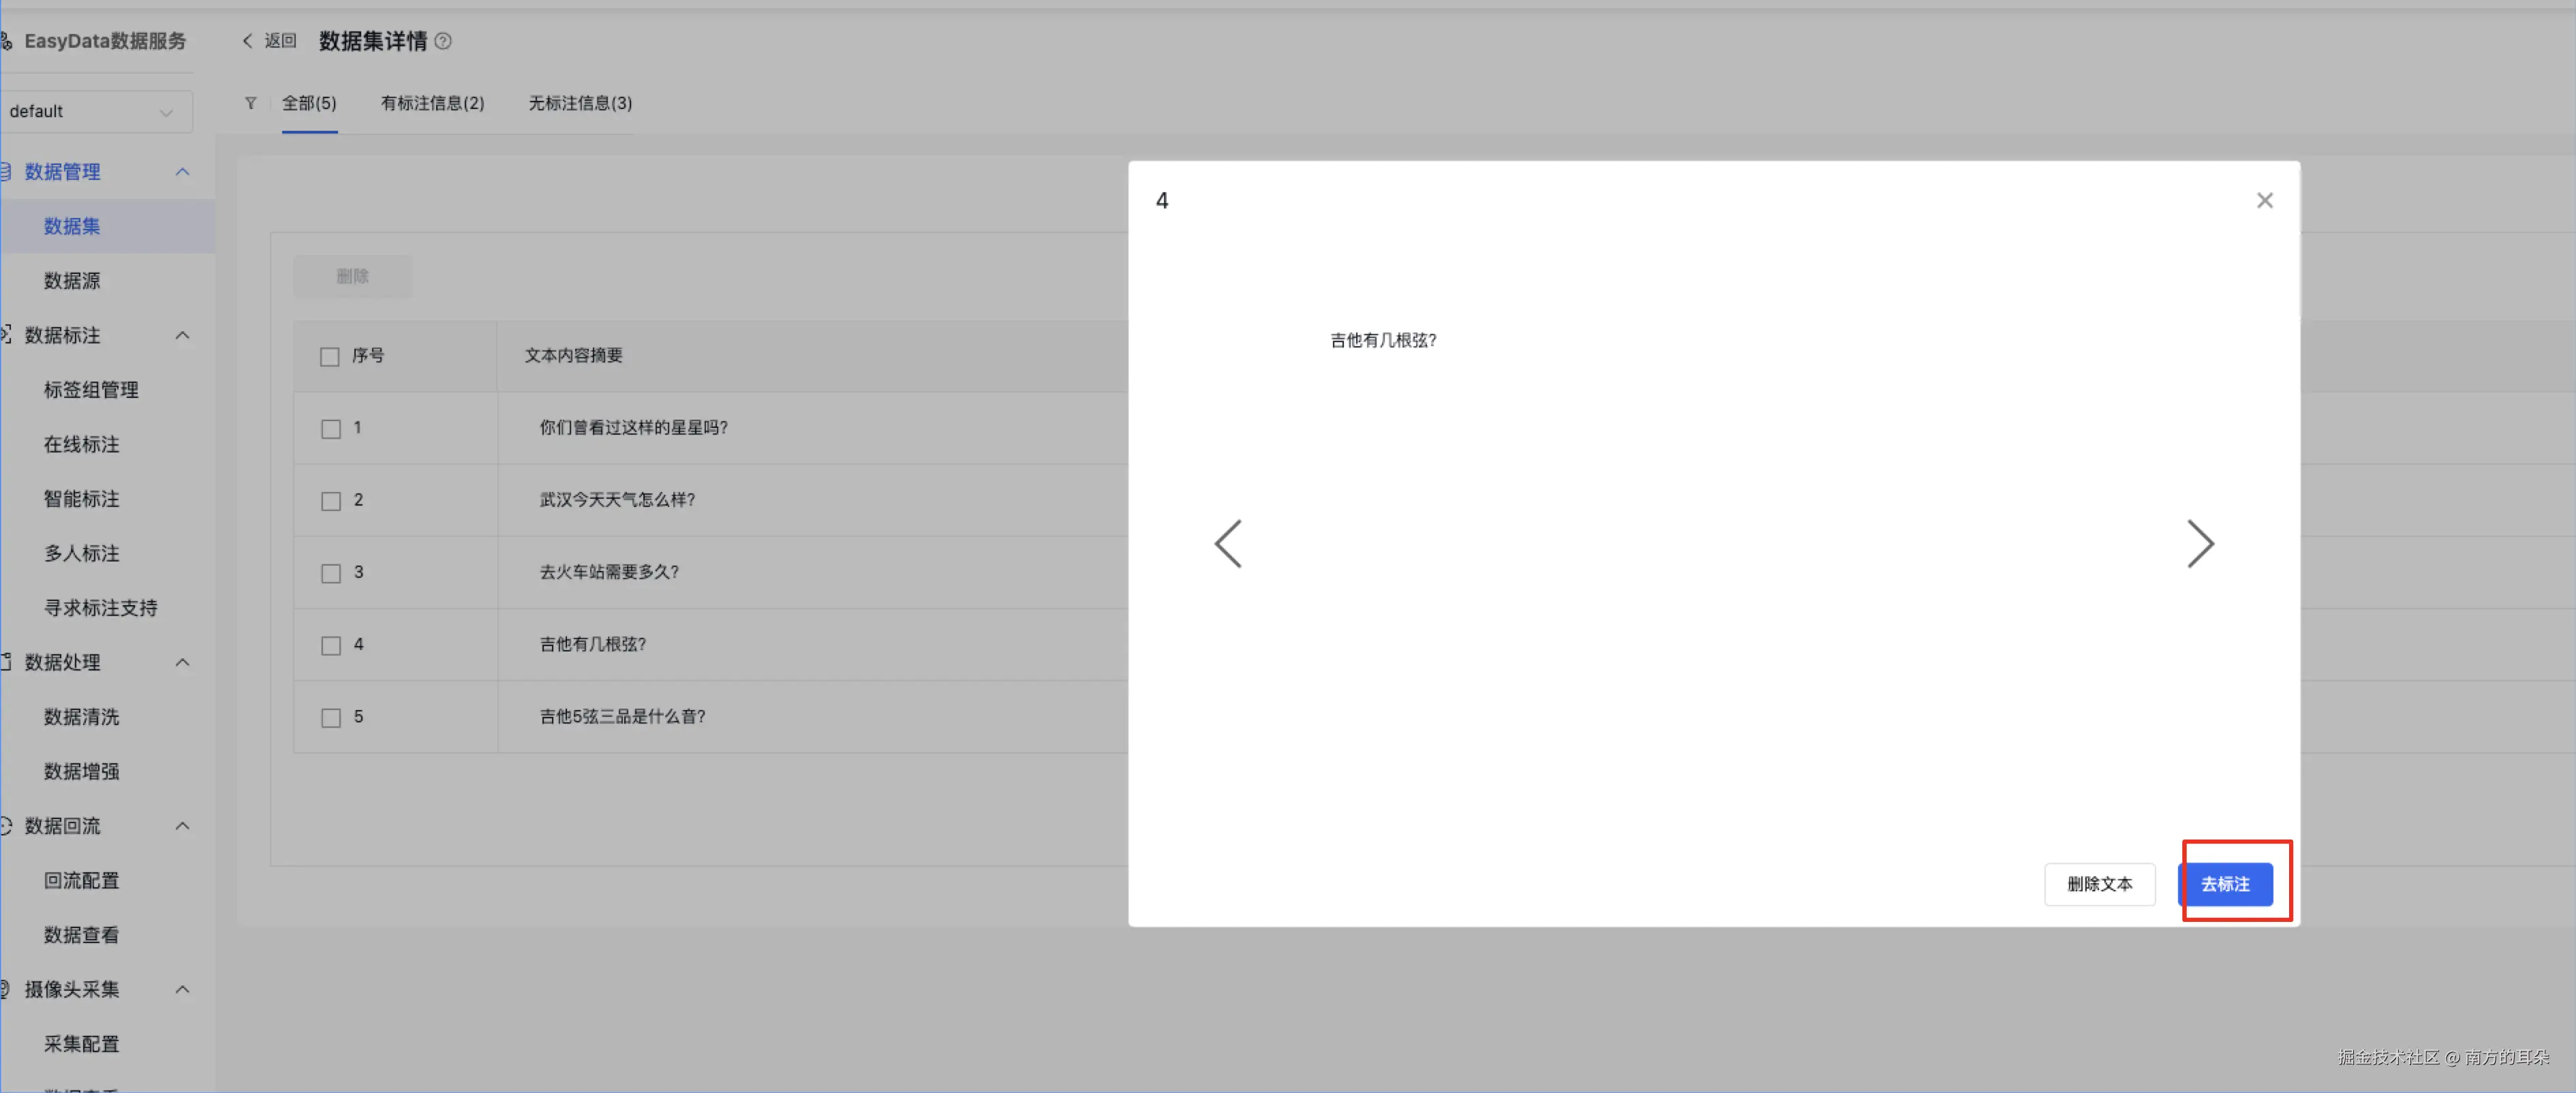Click the 删除文本 button
The height and width of the screenshot is (1093, 2576).
(2099, 884)
